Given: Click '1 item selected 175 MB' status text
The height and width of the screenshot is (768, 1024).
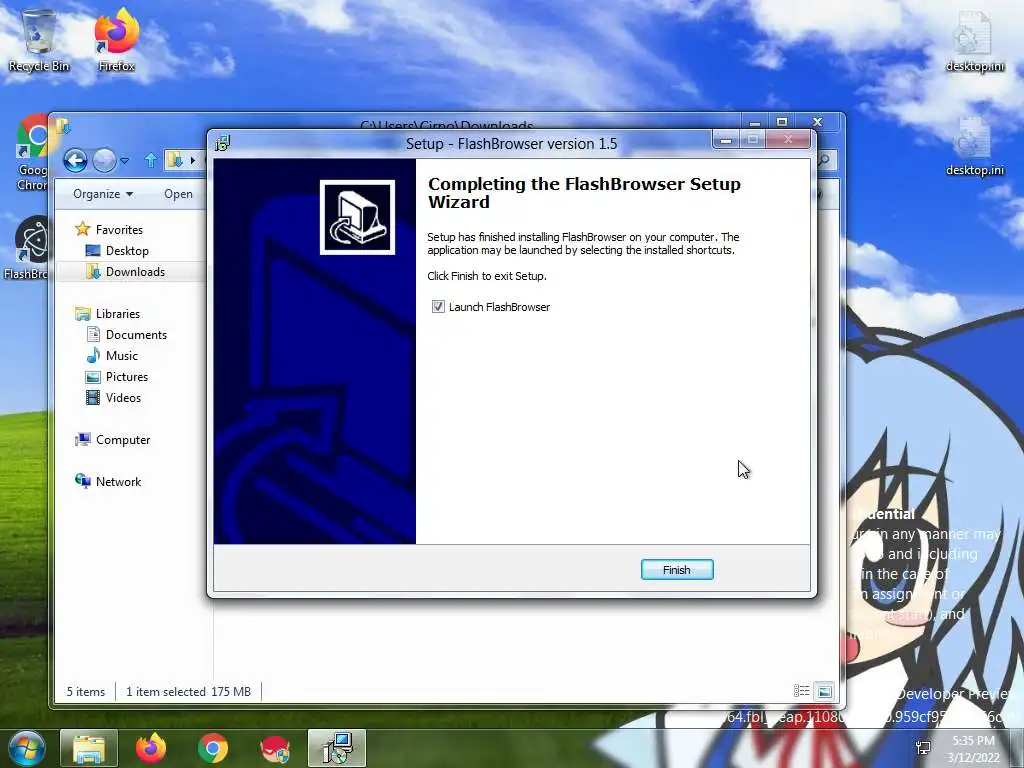Looking at the screenshot, I should click(x=188, y=692).
